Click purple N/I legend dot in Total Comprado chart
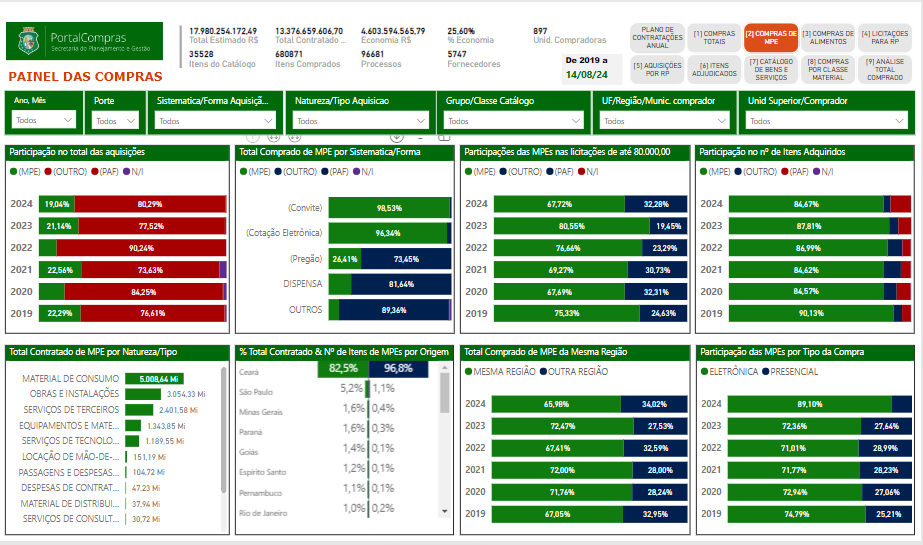Image resolution: width=923 pixels, height=545 pixels. [x=356, y=172]
